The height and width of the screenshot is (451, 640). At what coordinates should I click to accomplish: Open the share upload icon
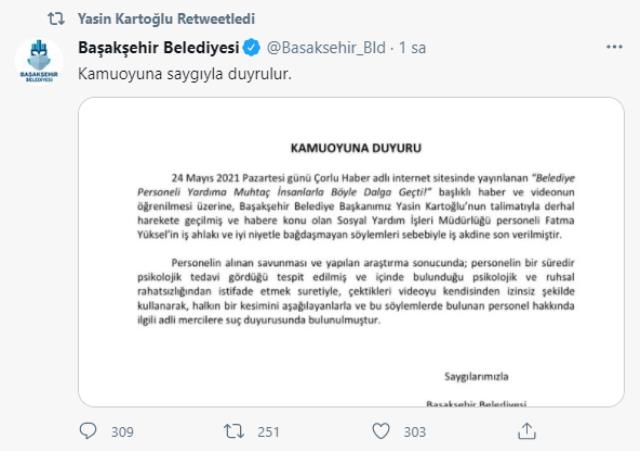tap(527, 431)
